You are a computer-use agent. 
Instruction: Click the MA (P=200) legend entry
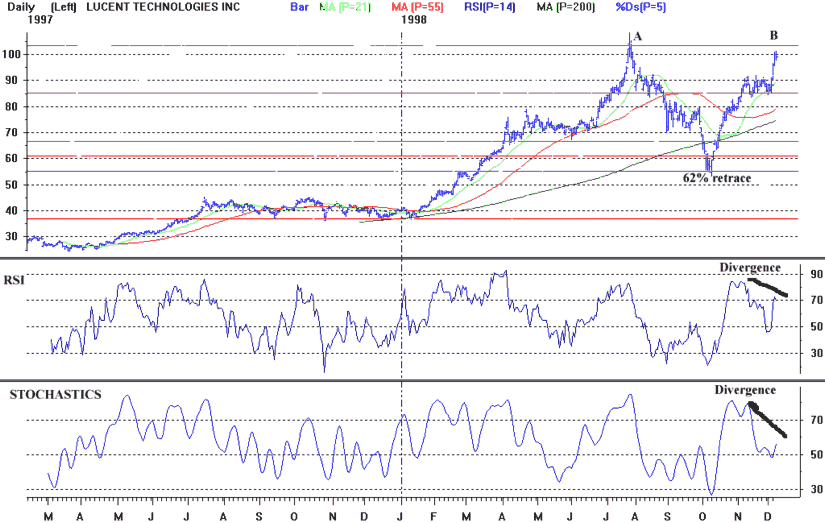click(566, 7)
